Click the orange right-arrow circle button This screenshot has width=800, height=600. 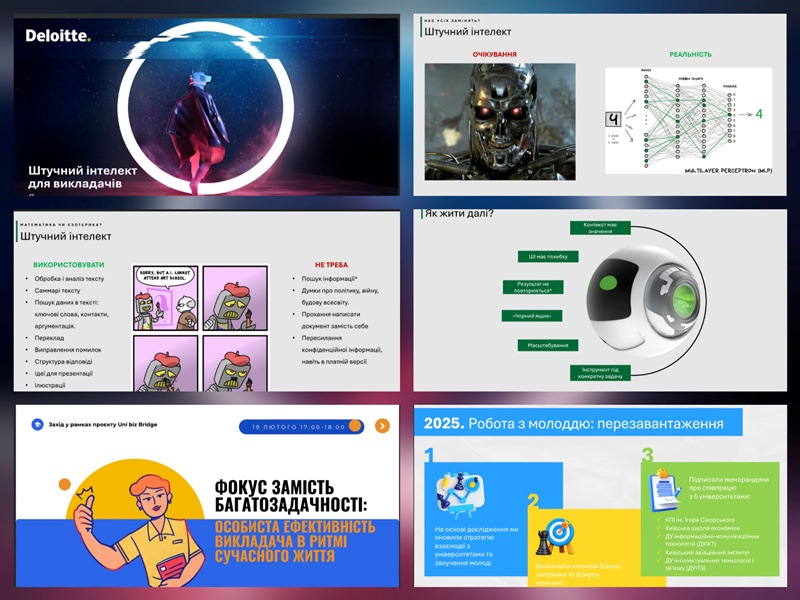[x=382, y=426]
